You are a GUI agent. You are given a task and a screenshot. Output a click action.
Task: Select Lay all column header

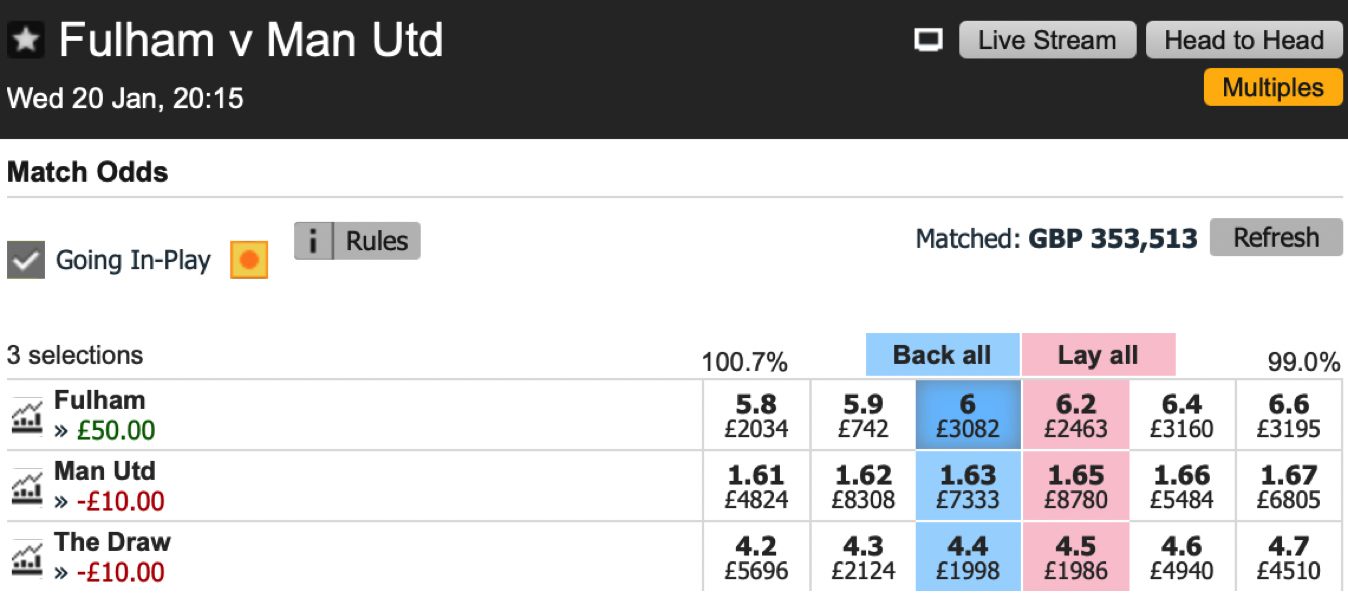(x=1098, y=355)
